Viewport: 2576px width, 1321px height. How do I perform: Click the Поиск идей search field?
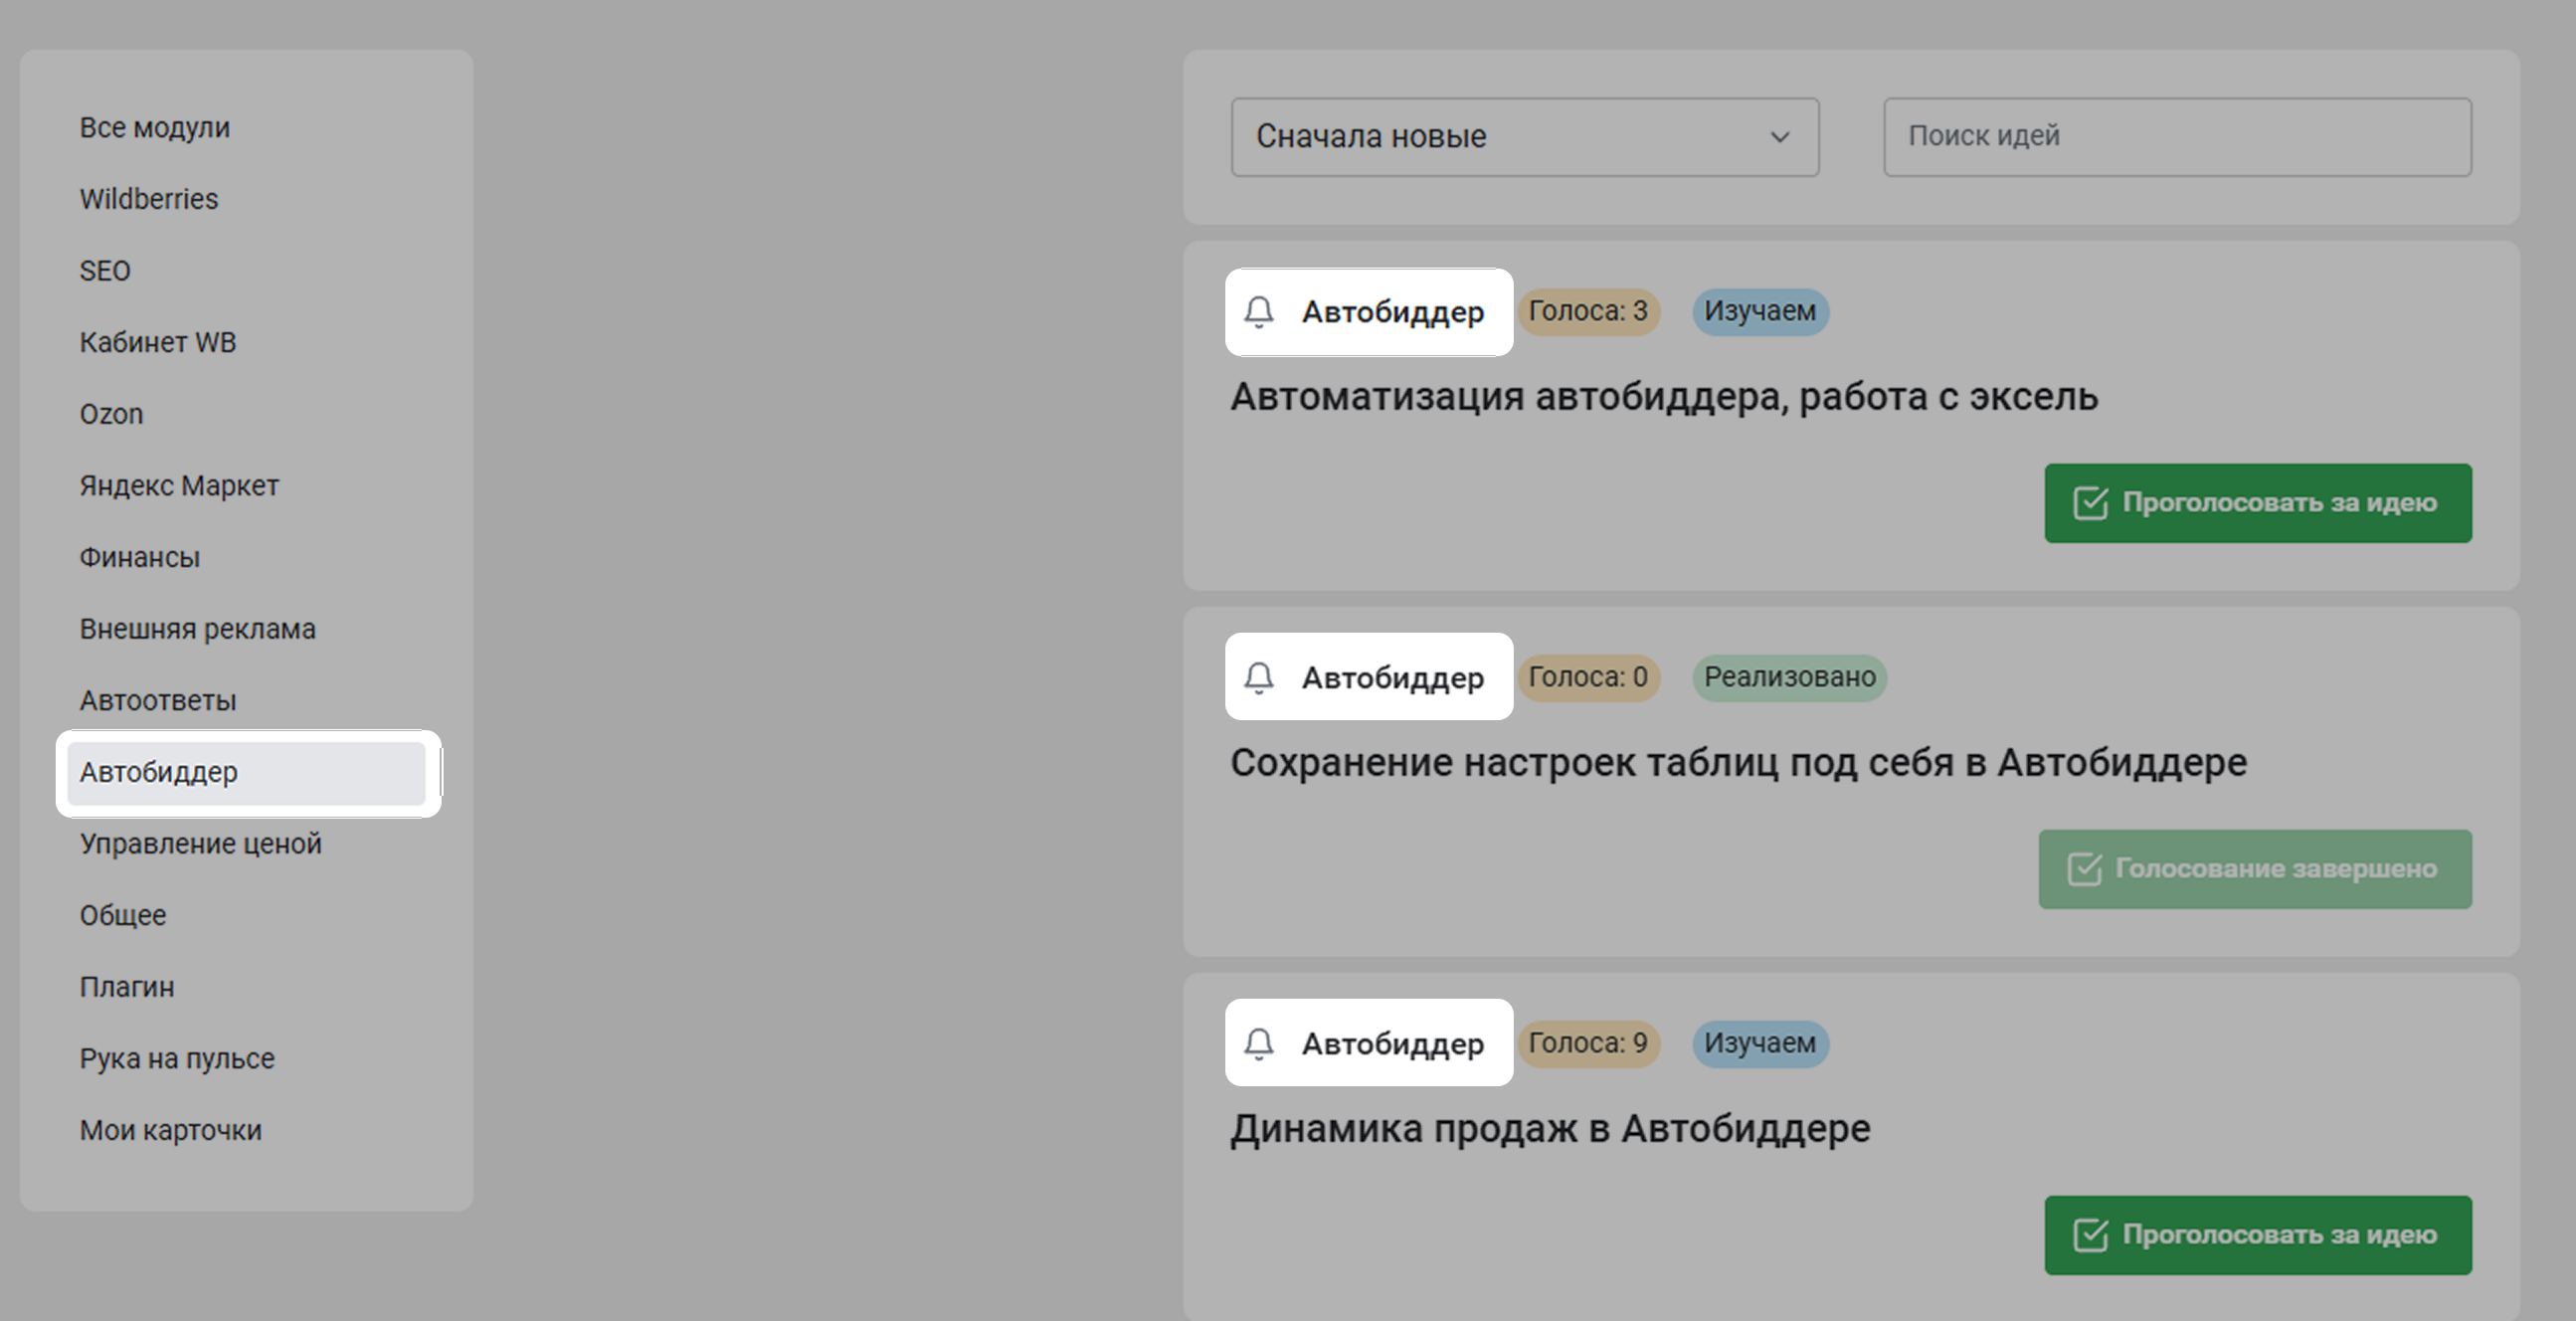(x=2177, y=137)
